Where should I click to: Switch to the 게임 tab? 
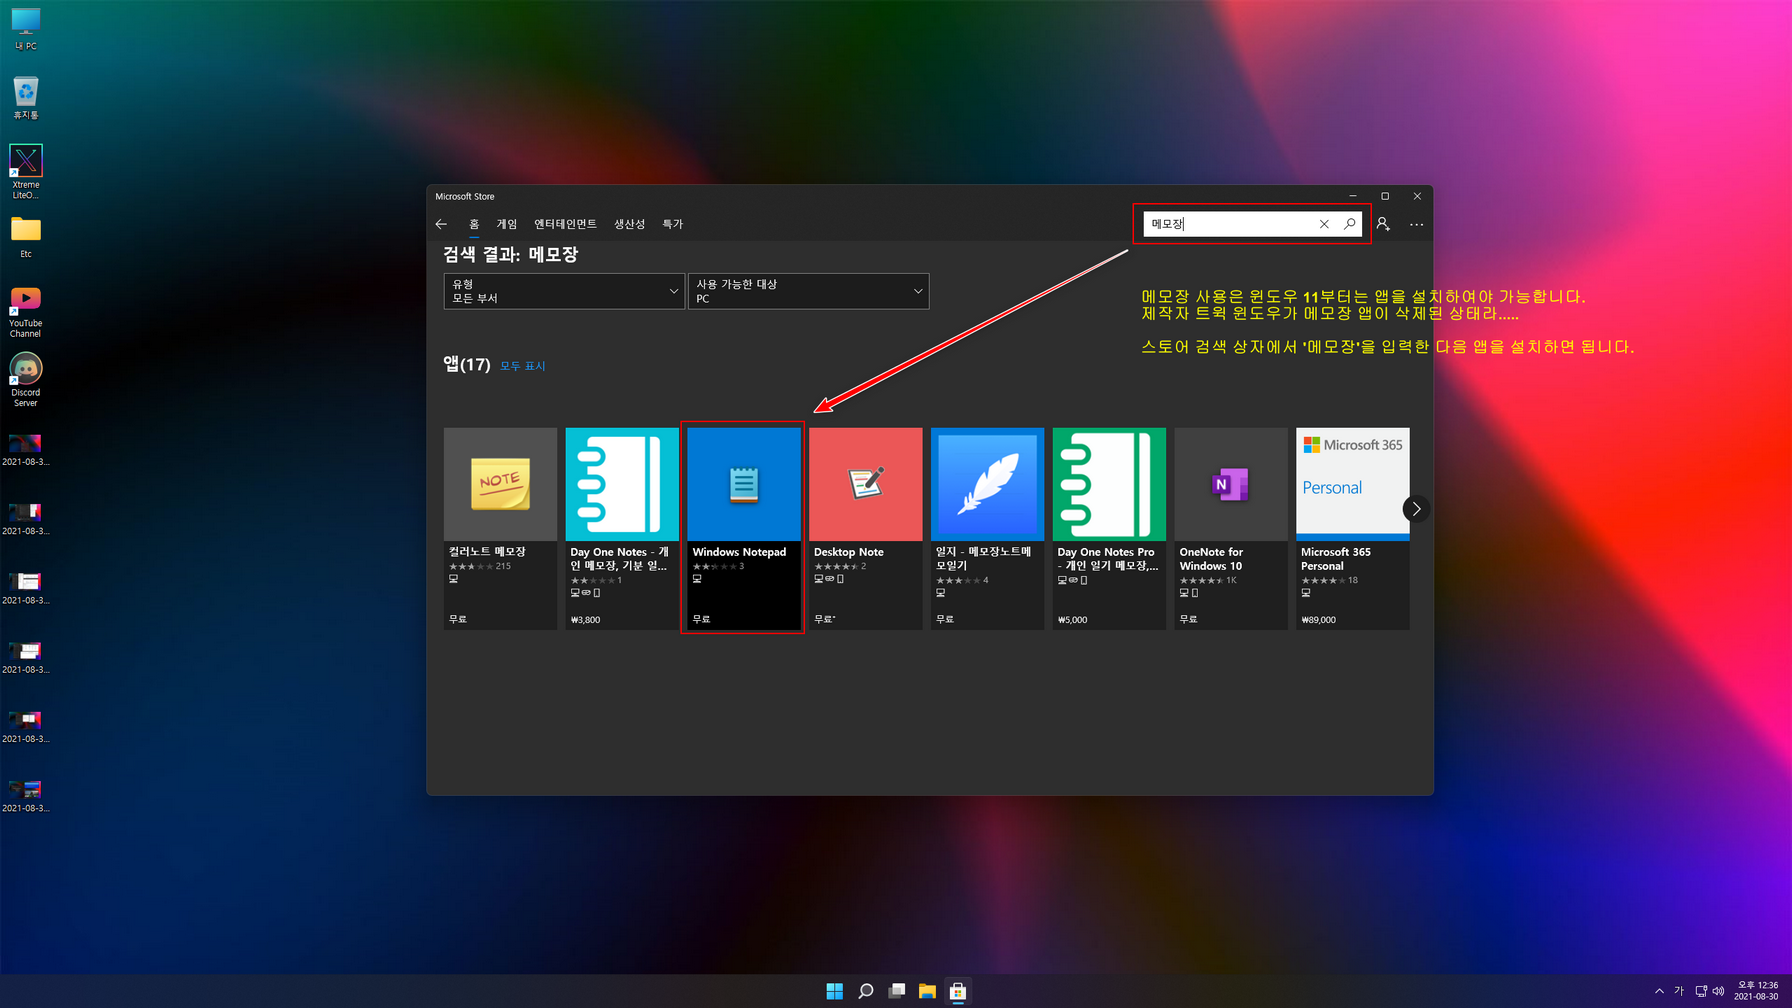507,224
